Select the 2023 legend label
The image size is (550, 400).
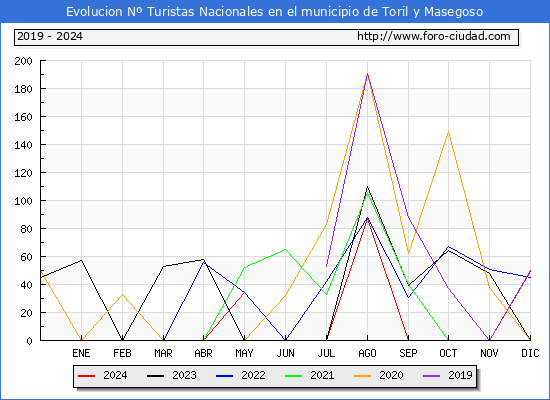[x=184, y=375]
